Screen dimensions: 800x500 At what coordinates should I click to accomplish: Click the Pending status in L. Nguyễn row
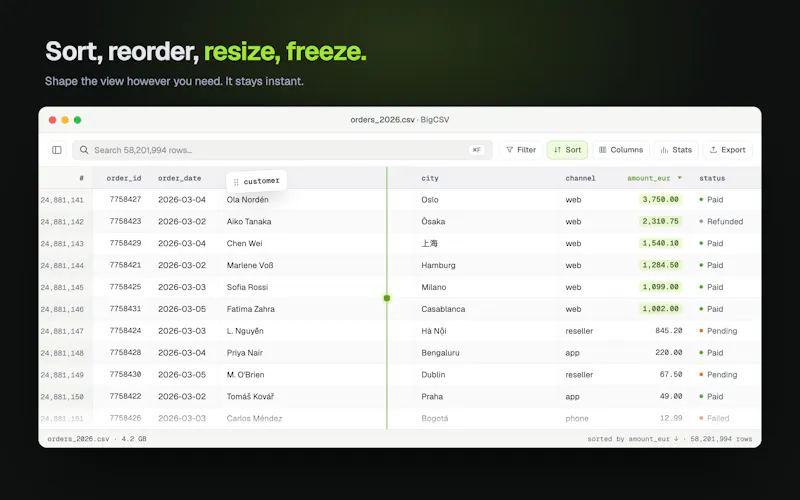coord(718,331)
